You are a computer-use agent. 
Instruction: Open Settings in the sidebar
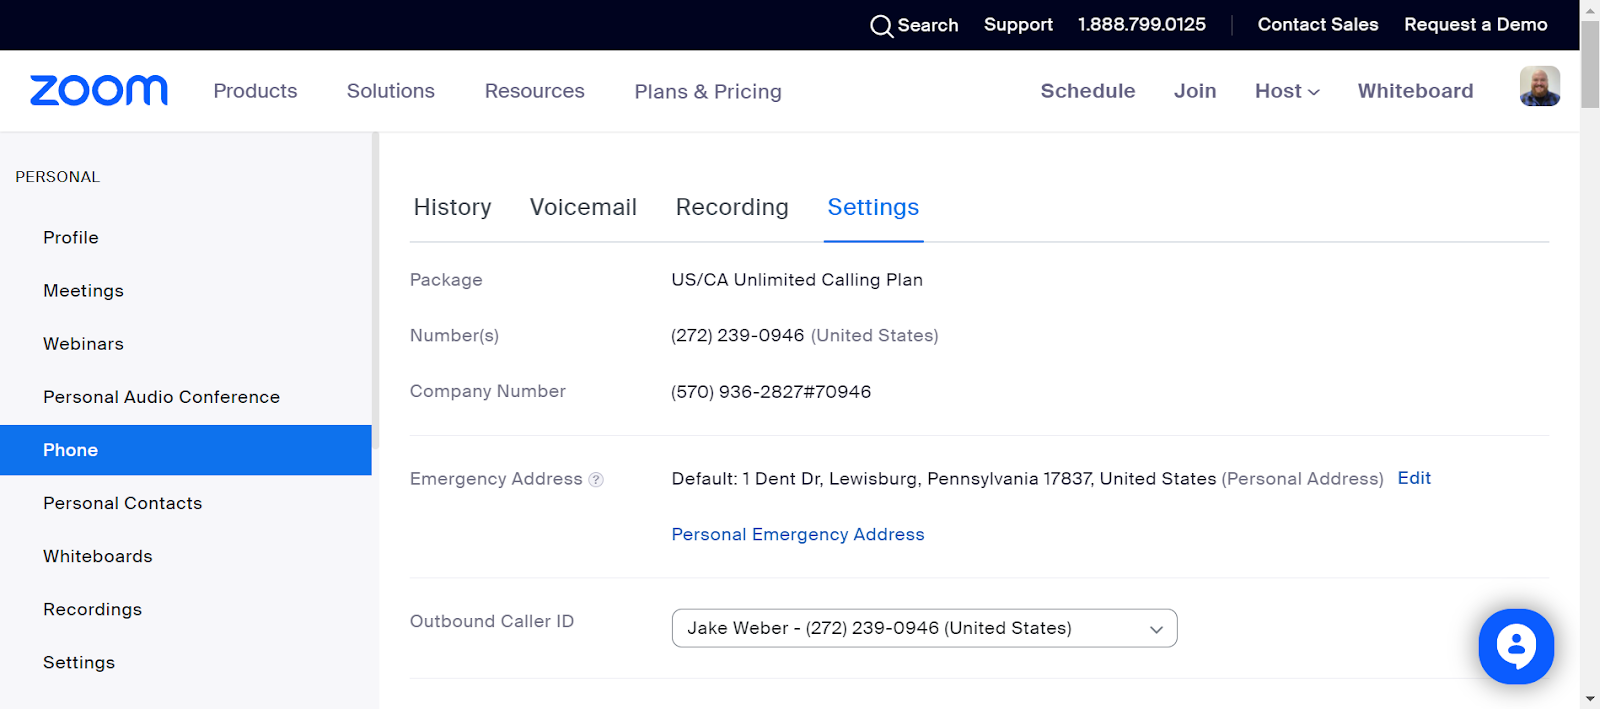(x=79, y=662)
